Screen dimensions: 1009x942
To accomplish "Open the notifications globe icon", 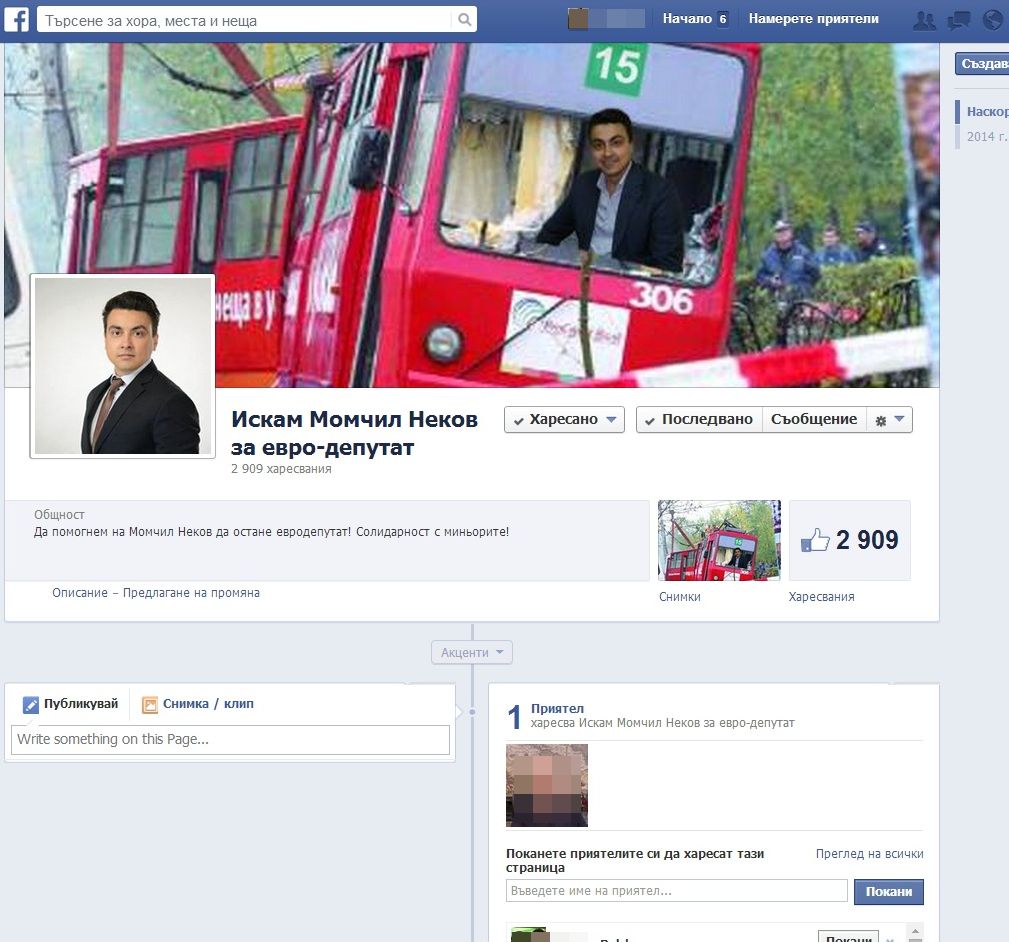I will pos(993,21).
